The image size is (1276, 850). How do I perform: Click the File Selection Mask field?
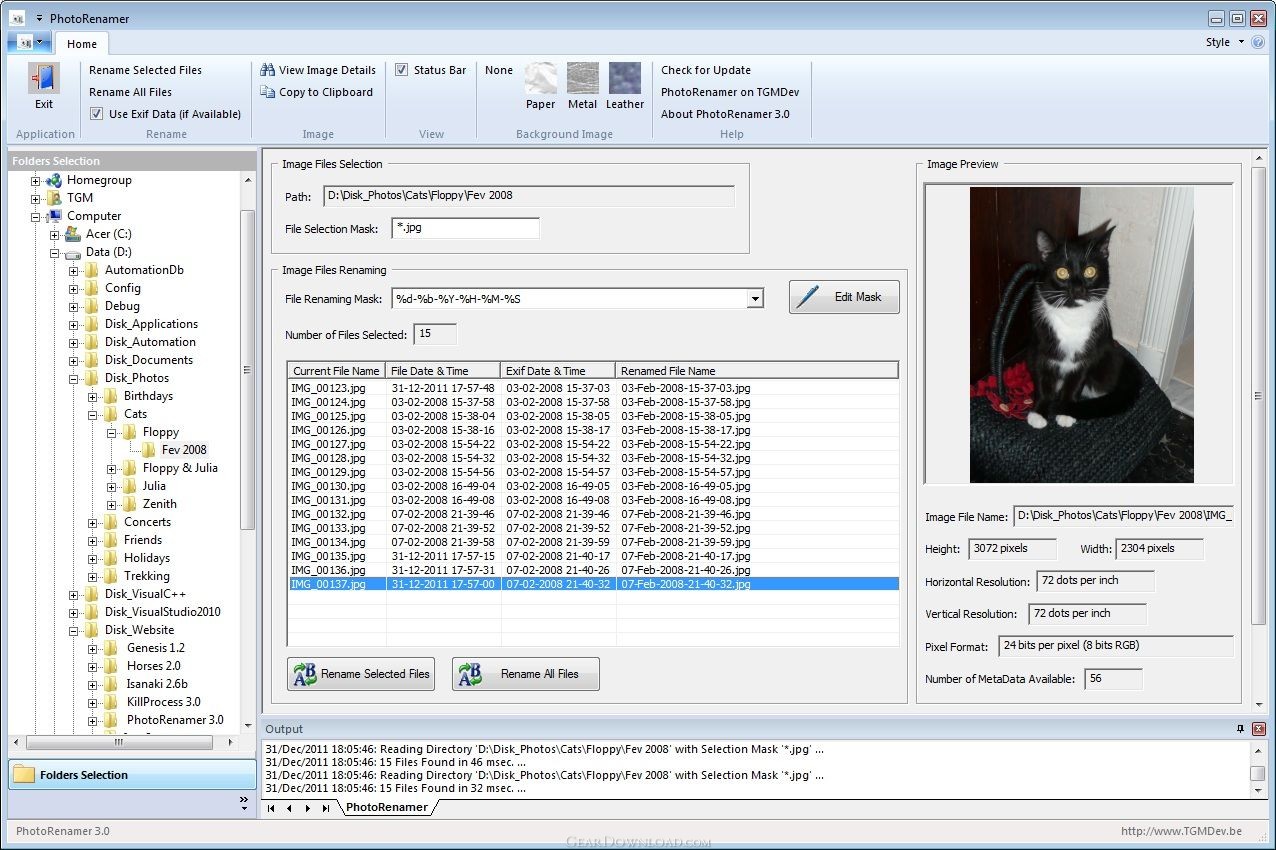[x=464, y=228]
